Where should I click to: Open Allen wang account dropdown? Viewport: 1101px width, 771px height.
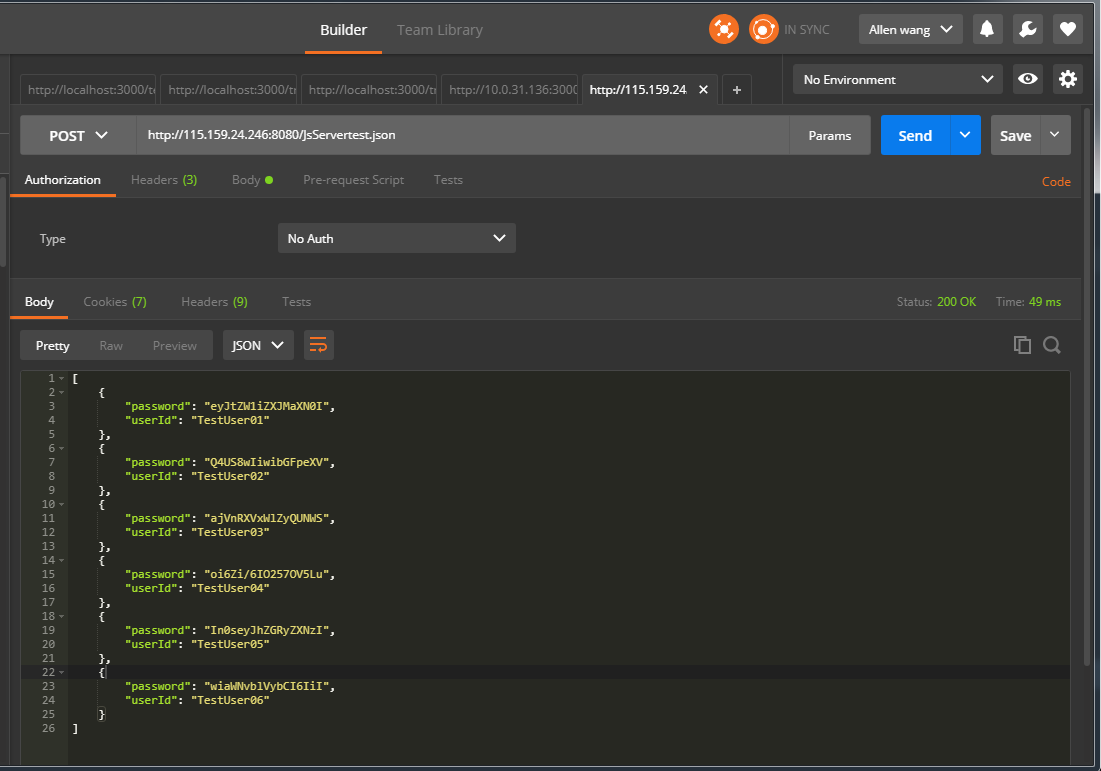(x=910, y=29)
